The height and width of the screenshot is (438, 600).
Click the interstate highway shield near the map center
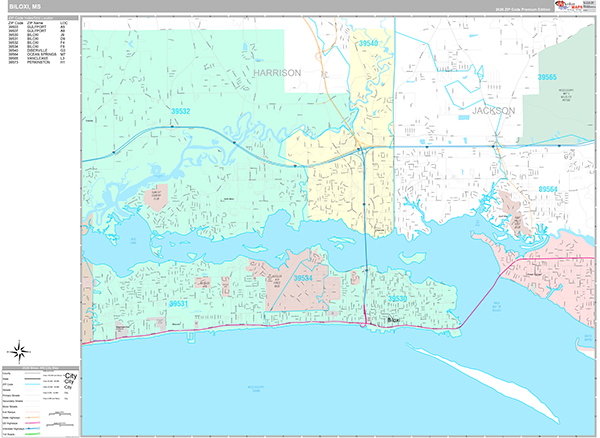pyautogui.click(x=360, y=150)
